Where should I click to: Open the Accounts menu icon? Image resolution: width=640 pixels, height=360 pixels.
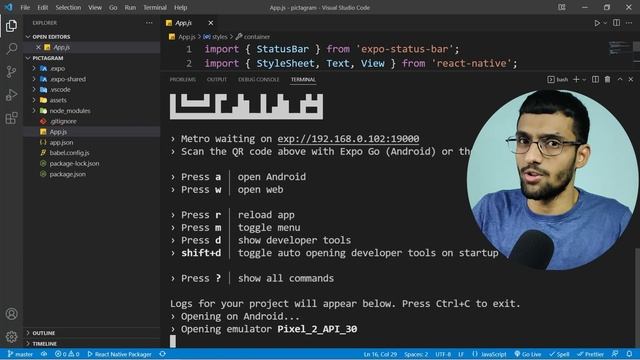11,314
